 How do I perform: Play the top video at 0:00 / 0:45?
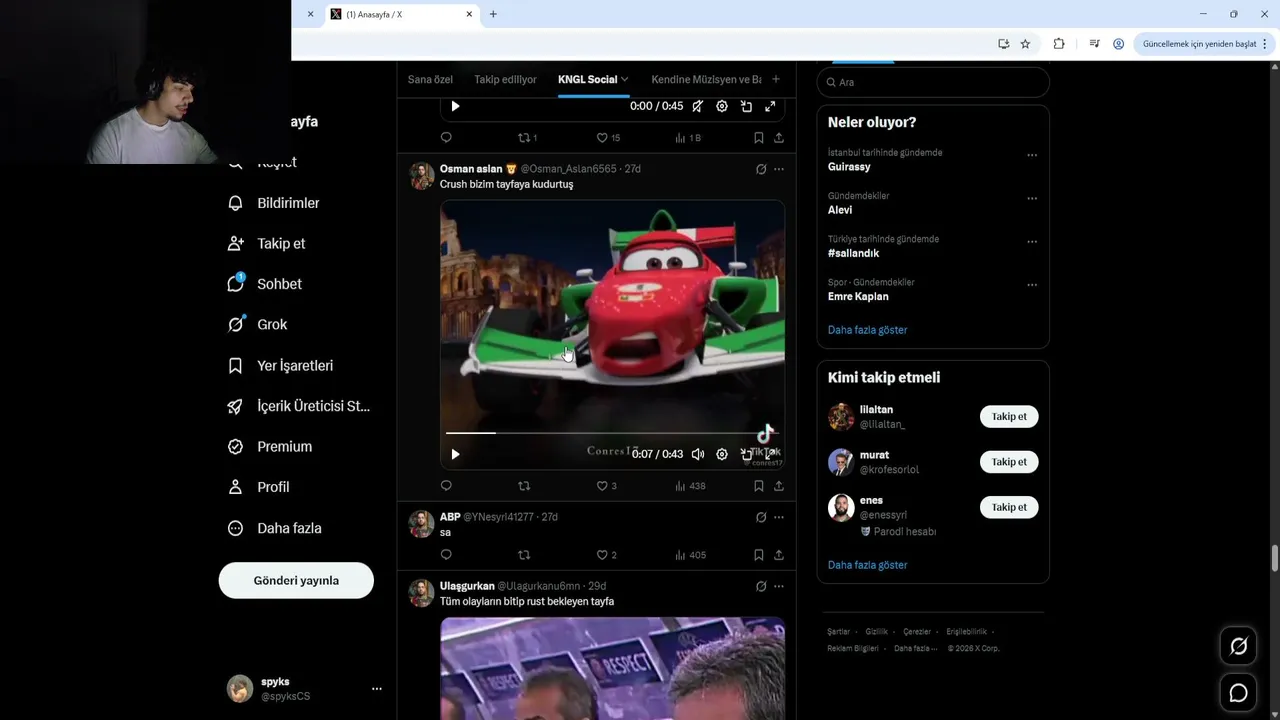tap(455, 106)
